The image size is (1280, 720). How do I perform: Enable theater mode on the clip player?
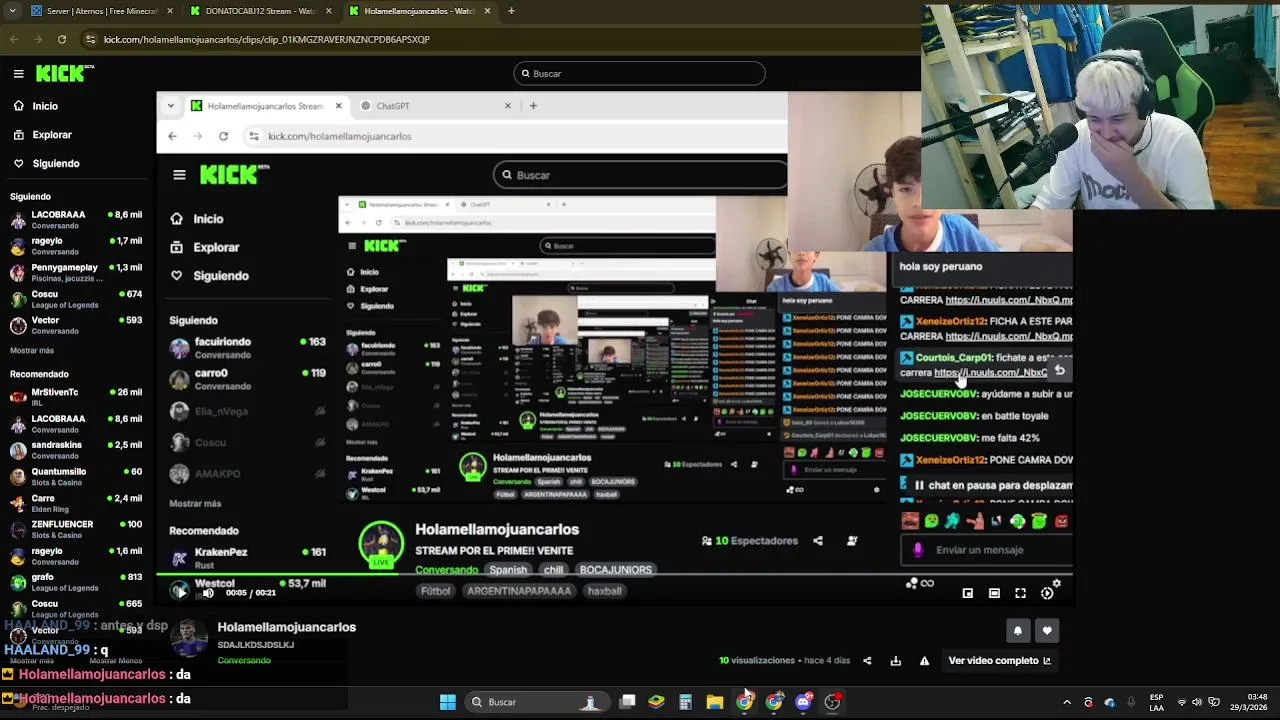pos(994,593)
